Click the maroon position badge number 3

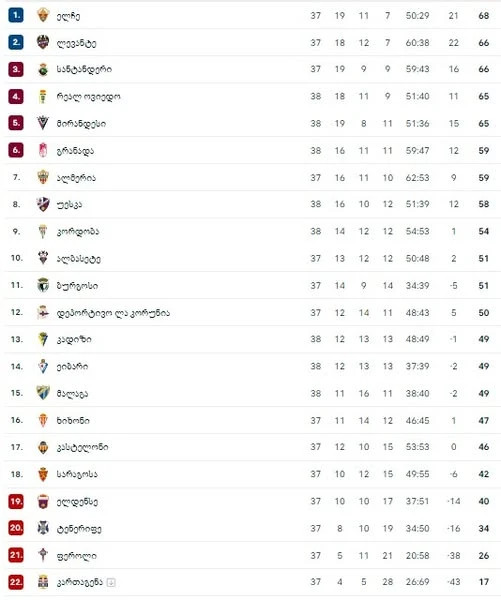pos(16,69)
